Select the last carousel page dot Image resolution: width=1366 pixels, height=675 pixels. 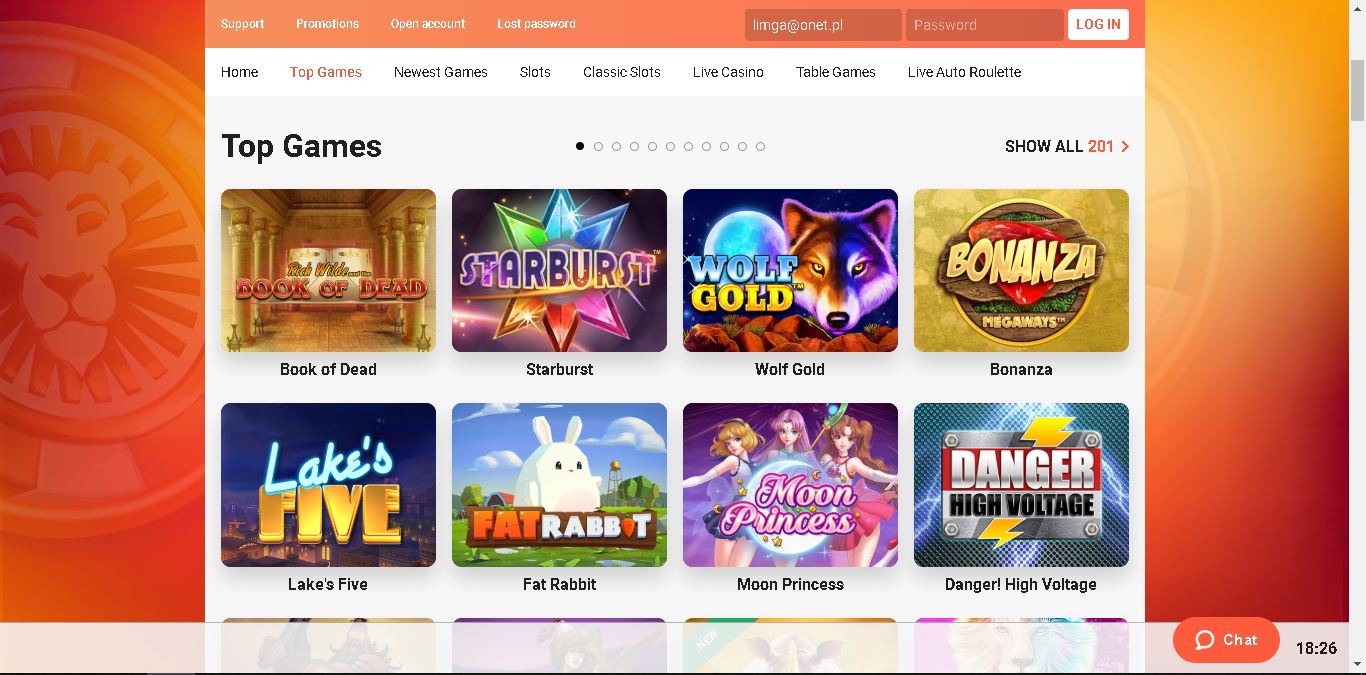click(x=760, y=146)
